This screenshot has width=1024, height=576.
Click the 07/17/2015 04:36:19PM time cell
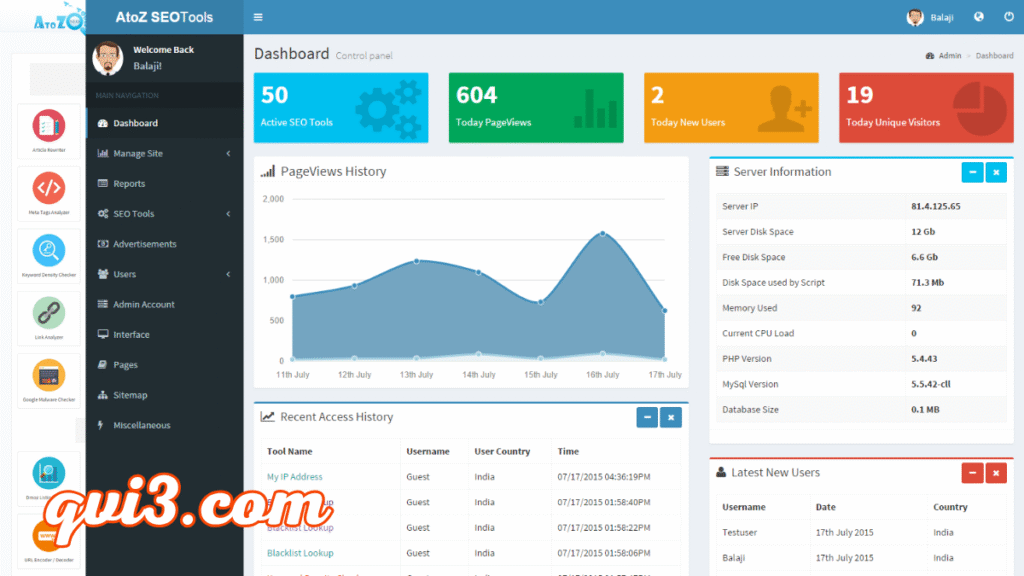tap(603, 477)
